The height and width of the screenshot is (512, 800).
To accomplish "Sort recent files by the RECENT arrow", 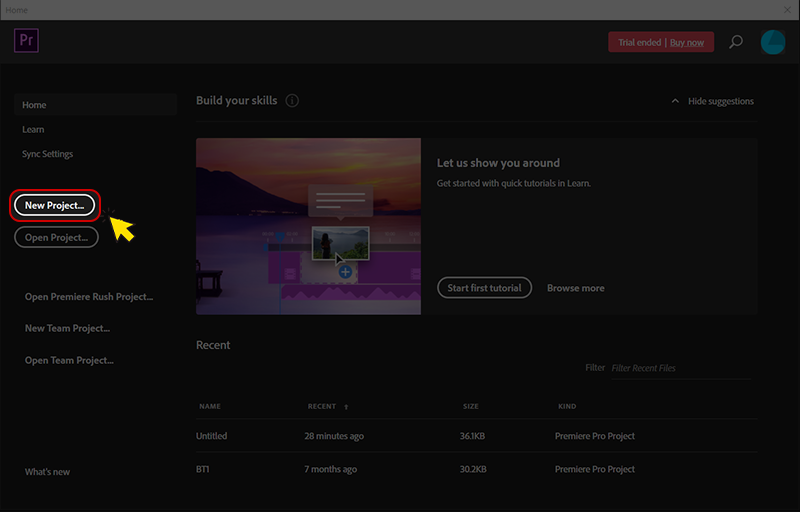I will point(346,407).
